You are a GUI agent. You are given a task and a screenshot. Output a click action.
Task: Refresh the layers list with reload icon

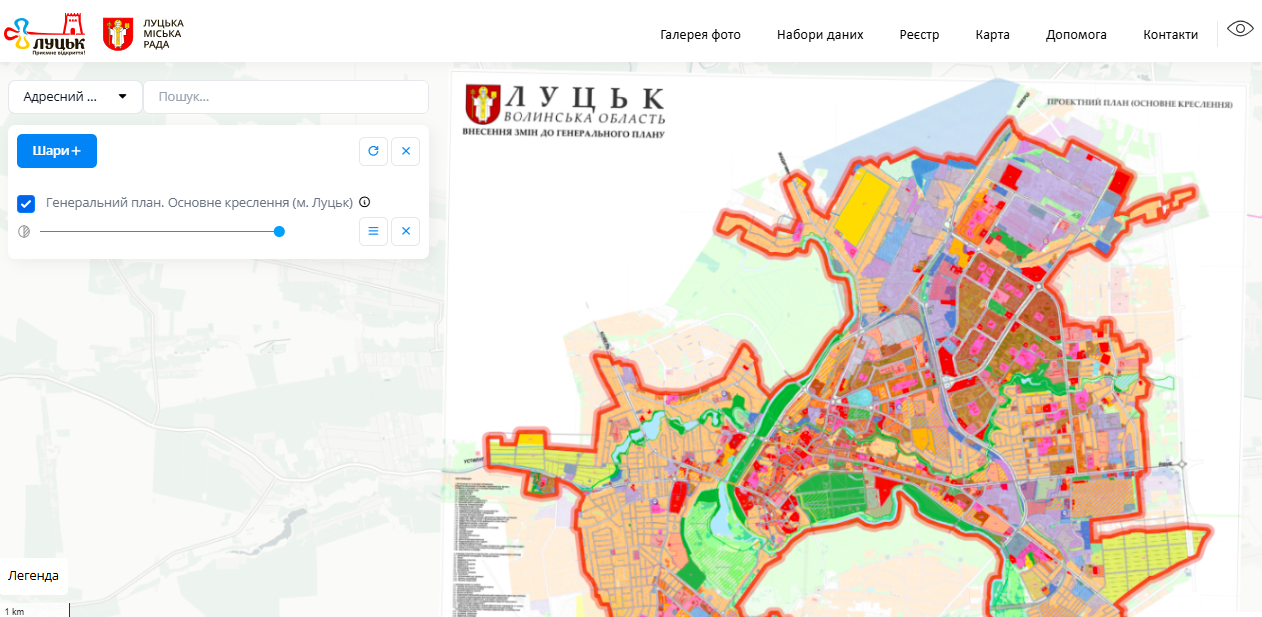(373, 151)
